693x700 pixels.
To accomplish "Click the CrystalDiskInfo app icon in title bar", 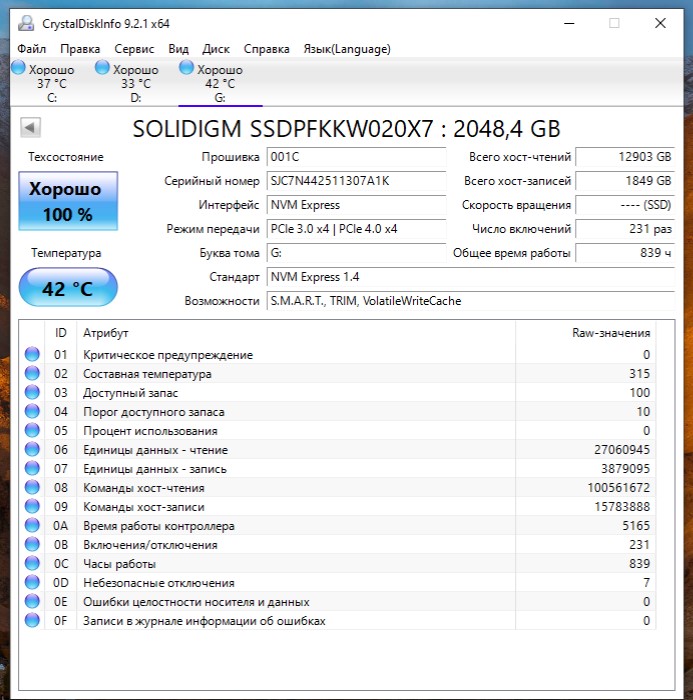I will click(26, 23).
